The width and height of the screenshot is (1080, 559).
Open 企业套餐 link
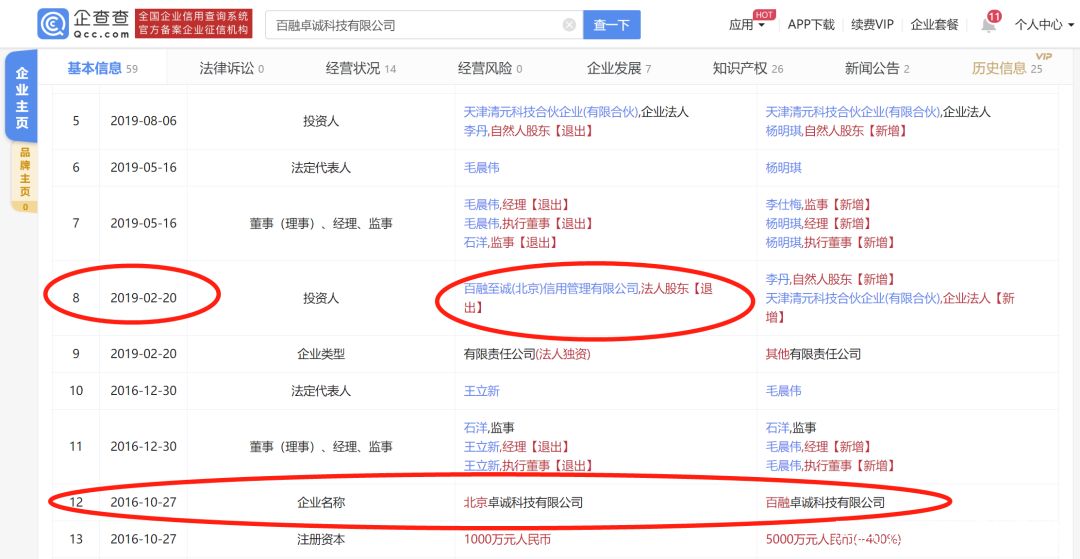(x=934, y=25)
